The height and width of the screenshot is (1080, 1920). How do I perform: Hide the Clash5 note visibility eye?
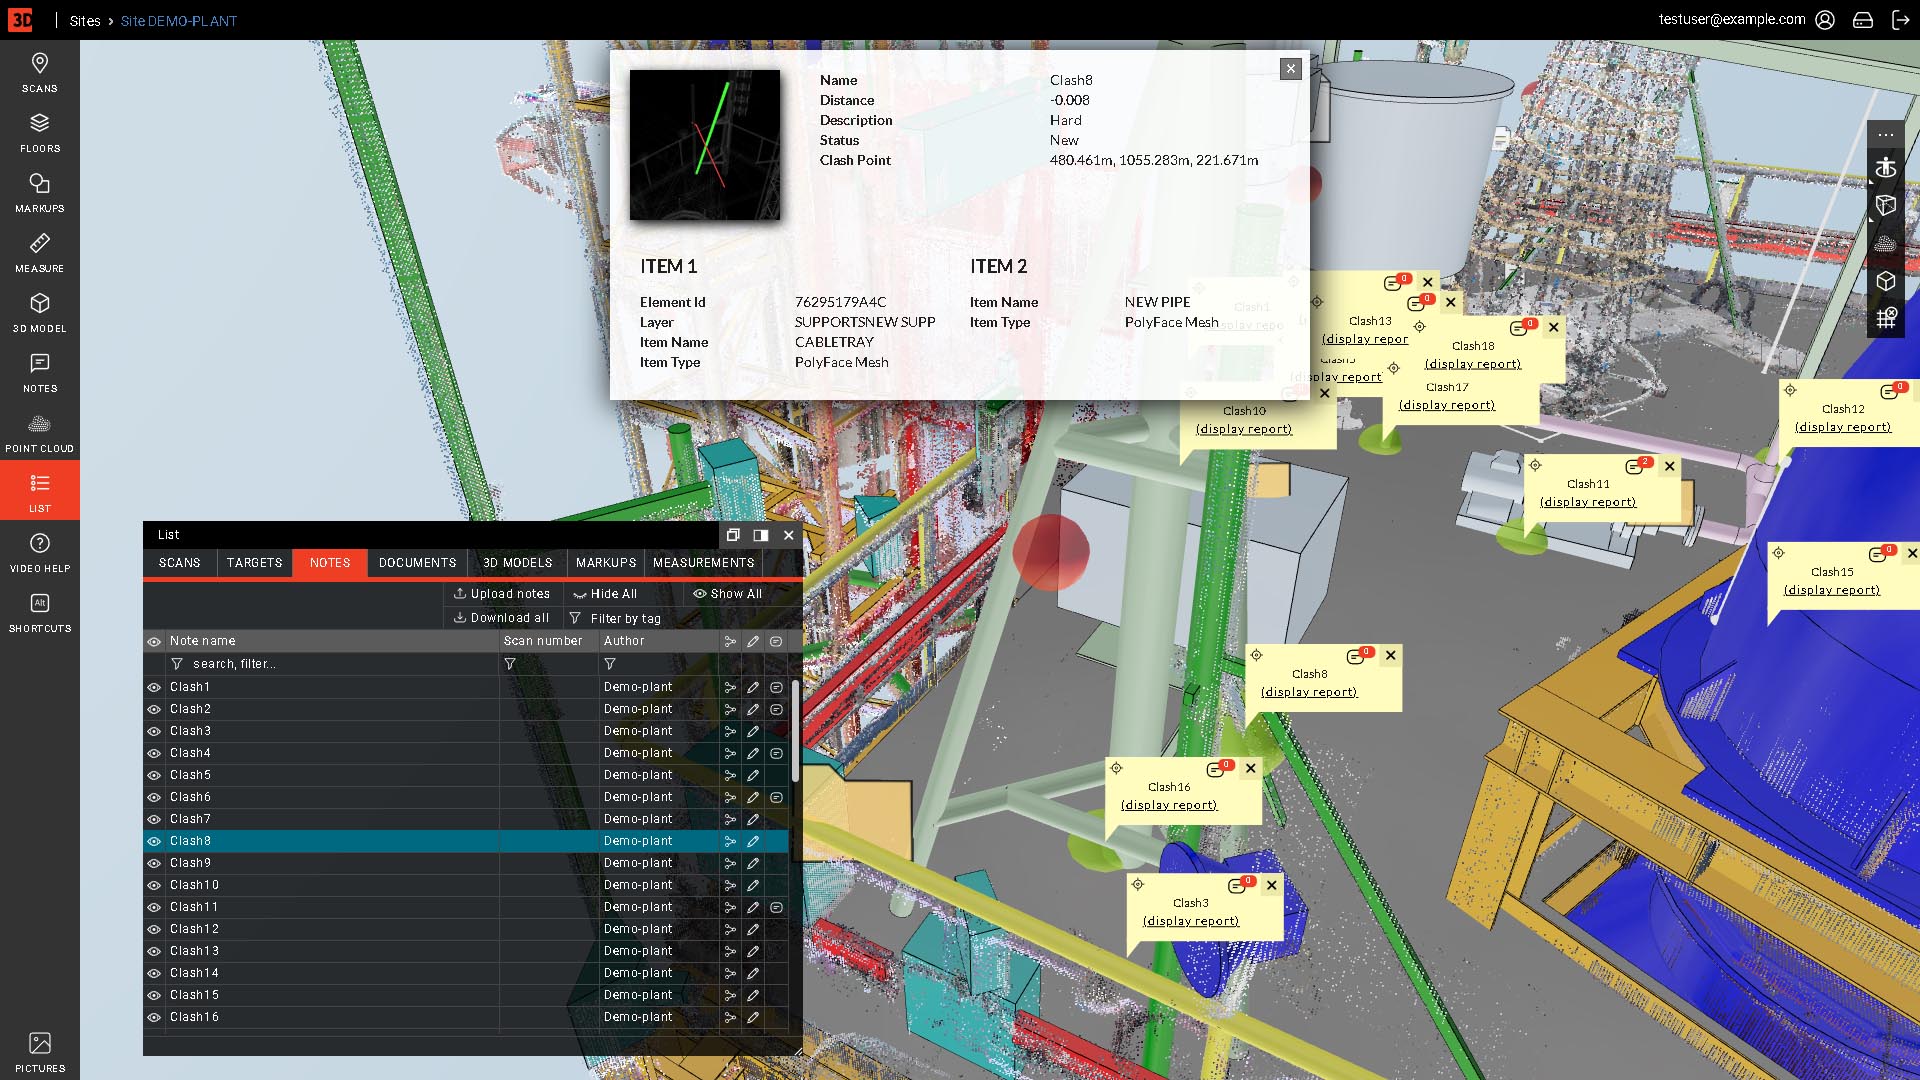click(154, 775)
